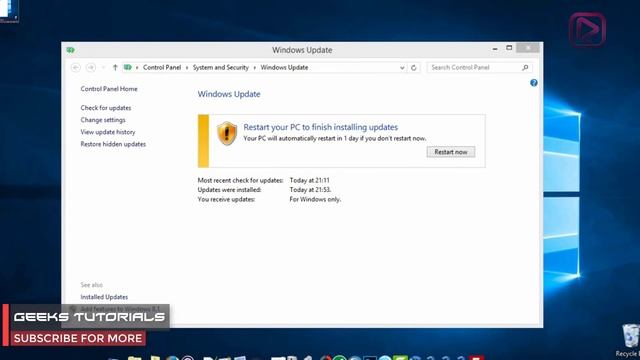Click the 'Today at 21:11' check time

[309, 180]
